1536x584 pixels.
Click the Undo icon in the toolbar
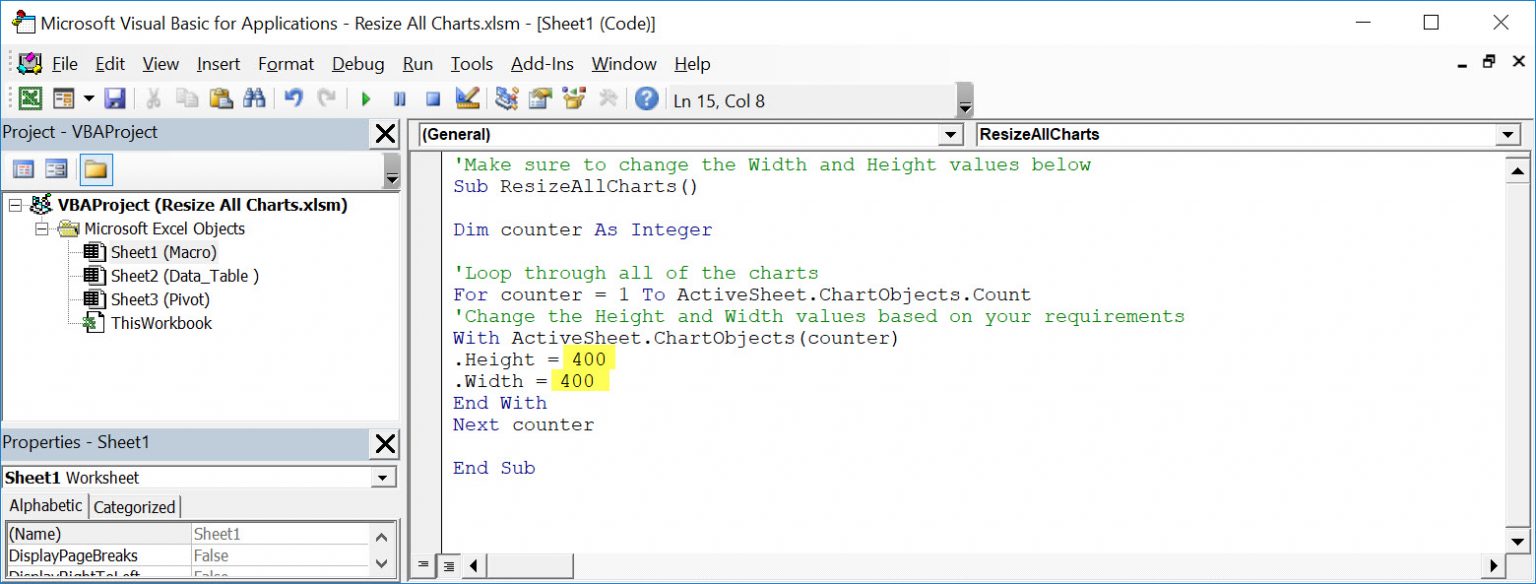pos(293,98)
